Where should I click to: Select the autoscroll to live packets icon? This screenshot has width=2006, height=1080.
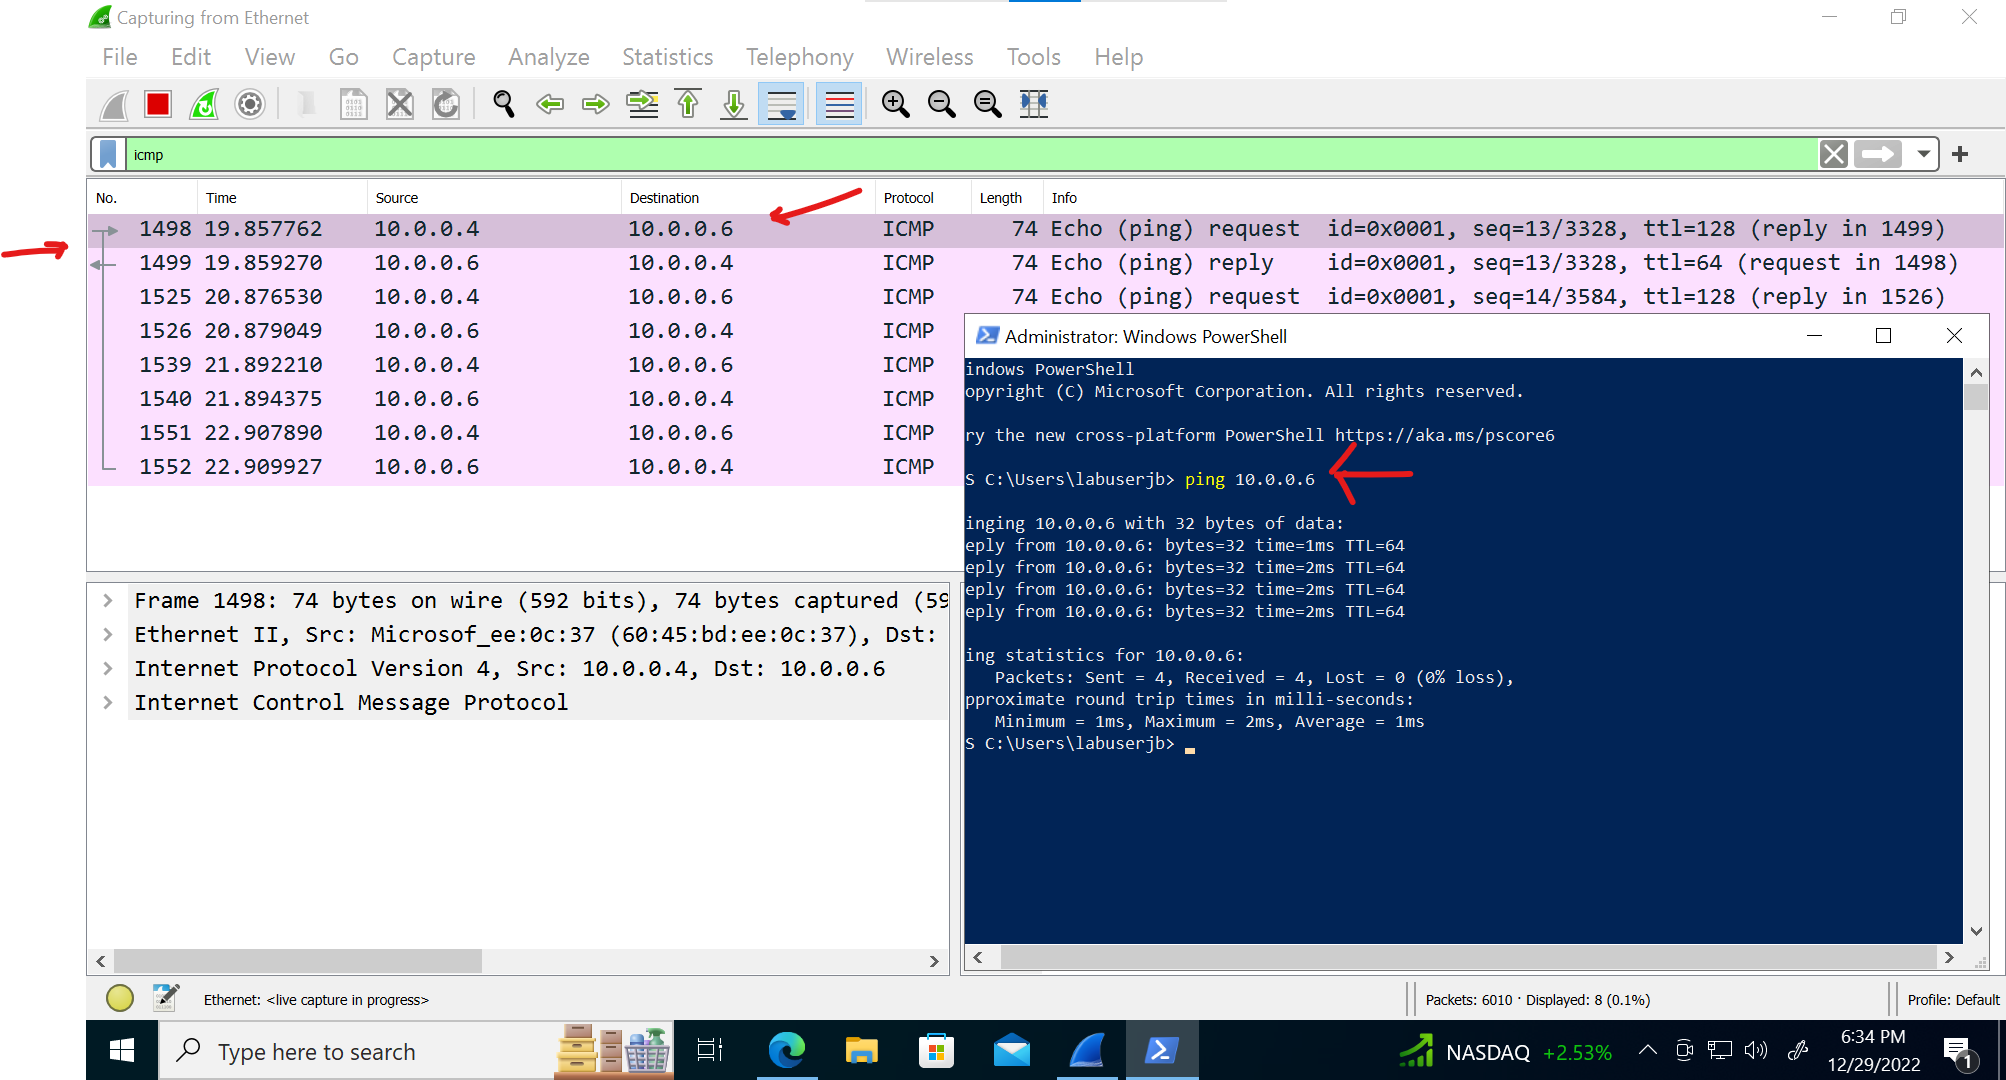point(780,104)
